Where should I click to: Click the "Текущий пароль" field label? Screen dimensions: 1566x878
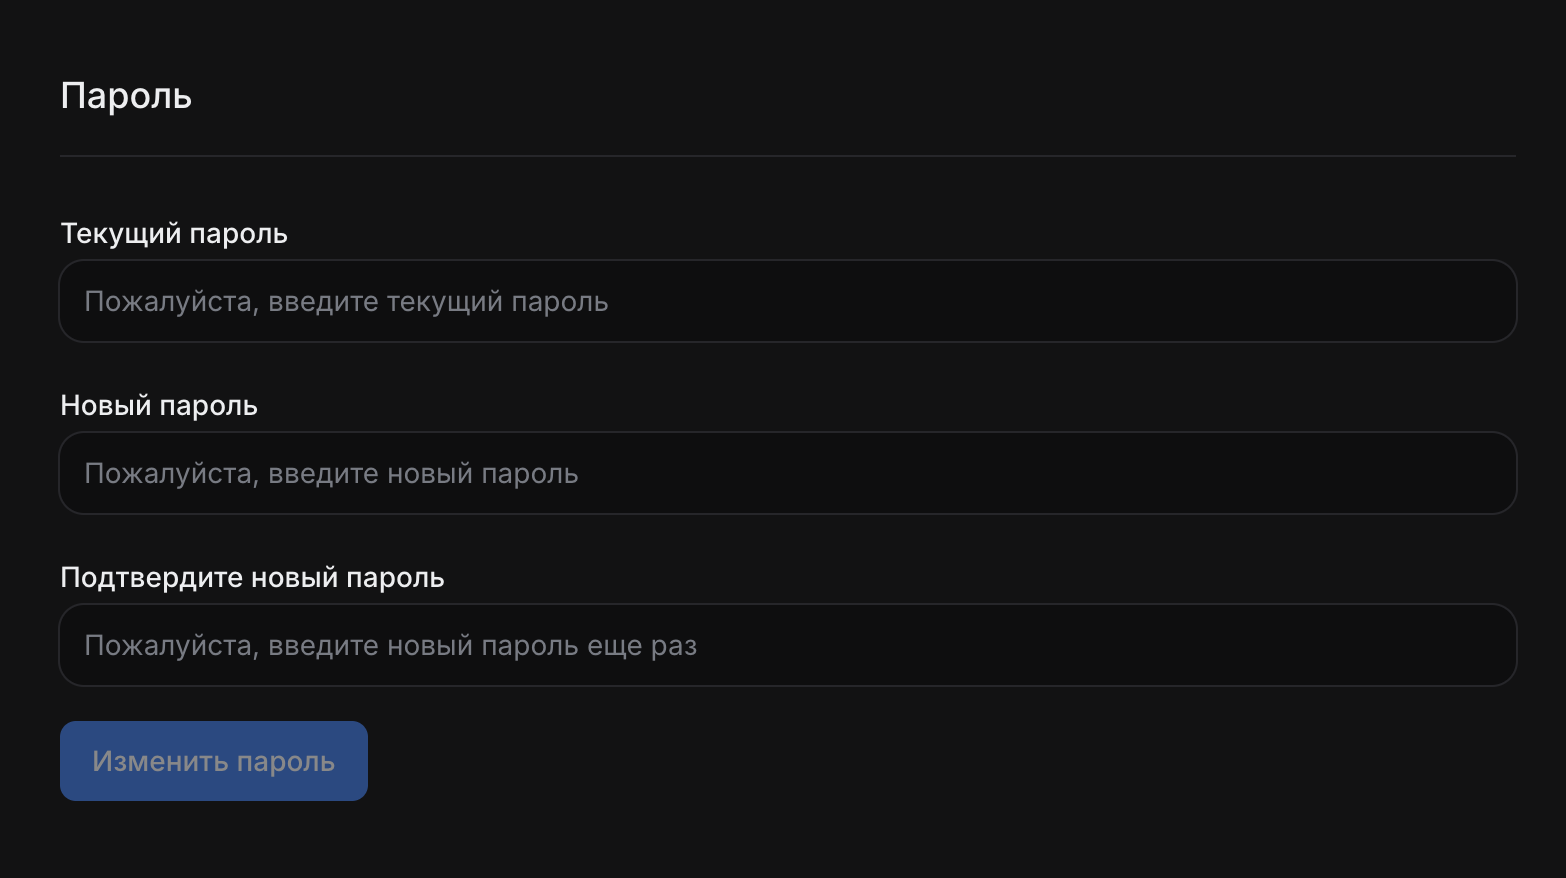click(x=174, y=234)
